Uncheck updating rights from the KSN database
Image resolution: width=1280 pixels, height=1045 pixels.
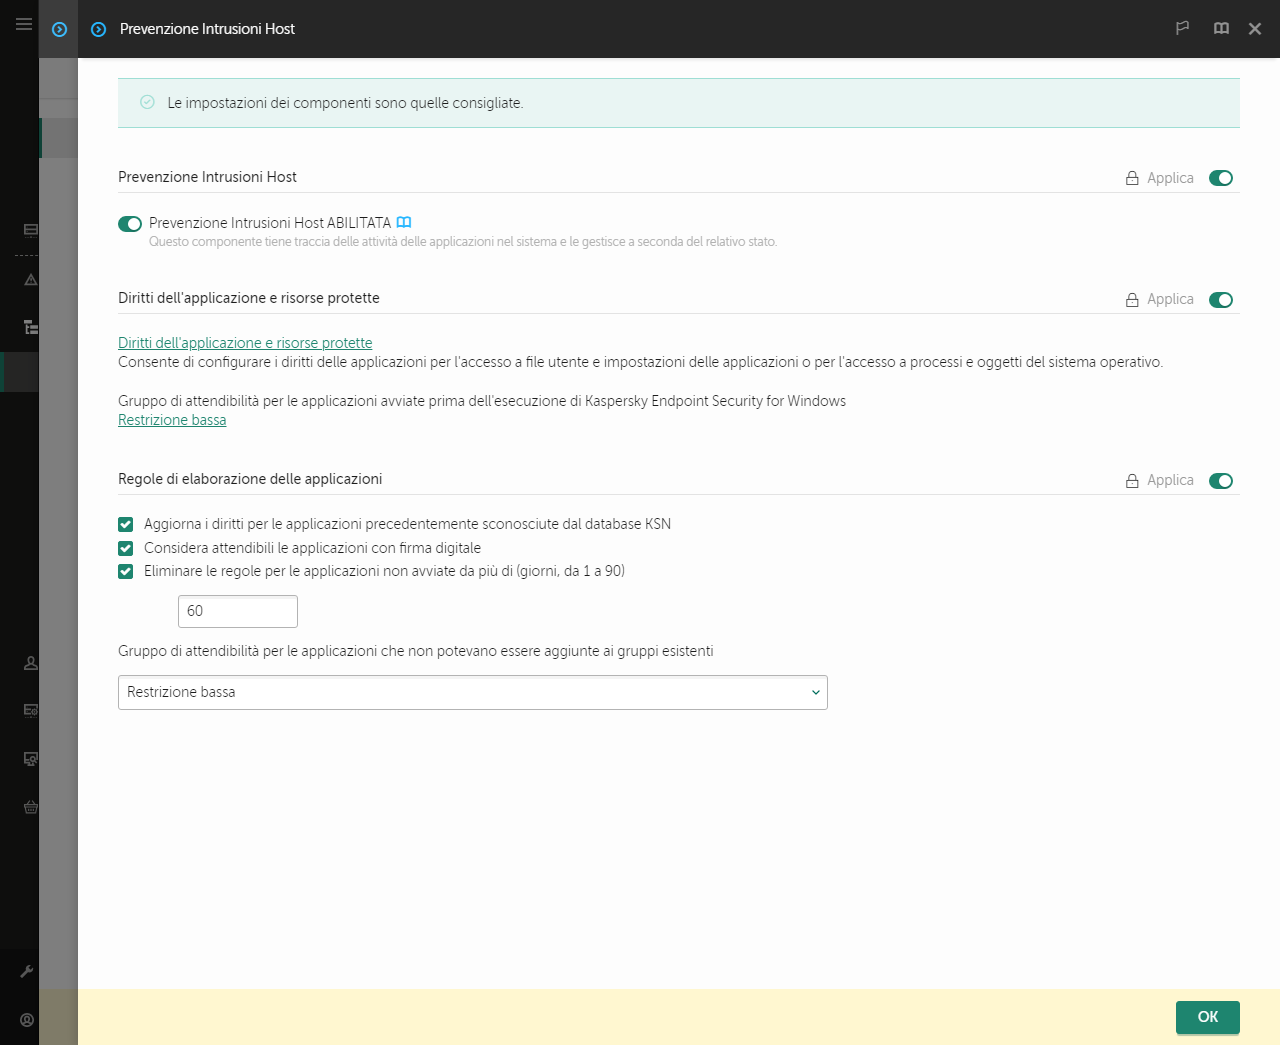pyautogui.click(x=125, y=524)
